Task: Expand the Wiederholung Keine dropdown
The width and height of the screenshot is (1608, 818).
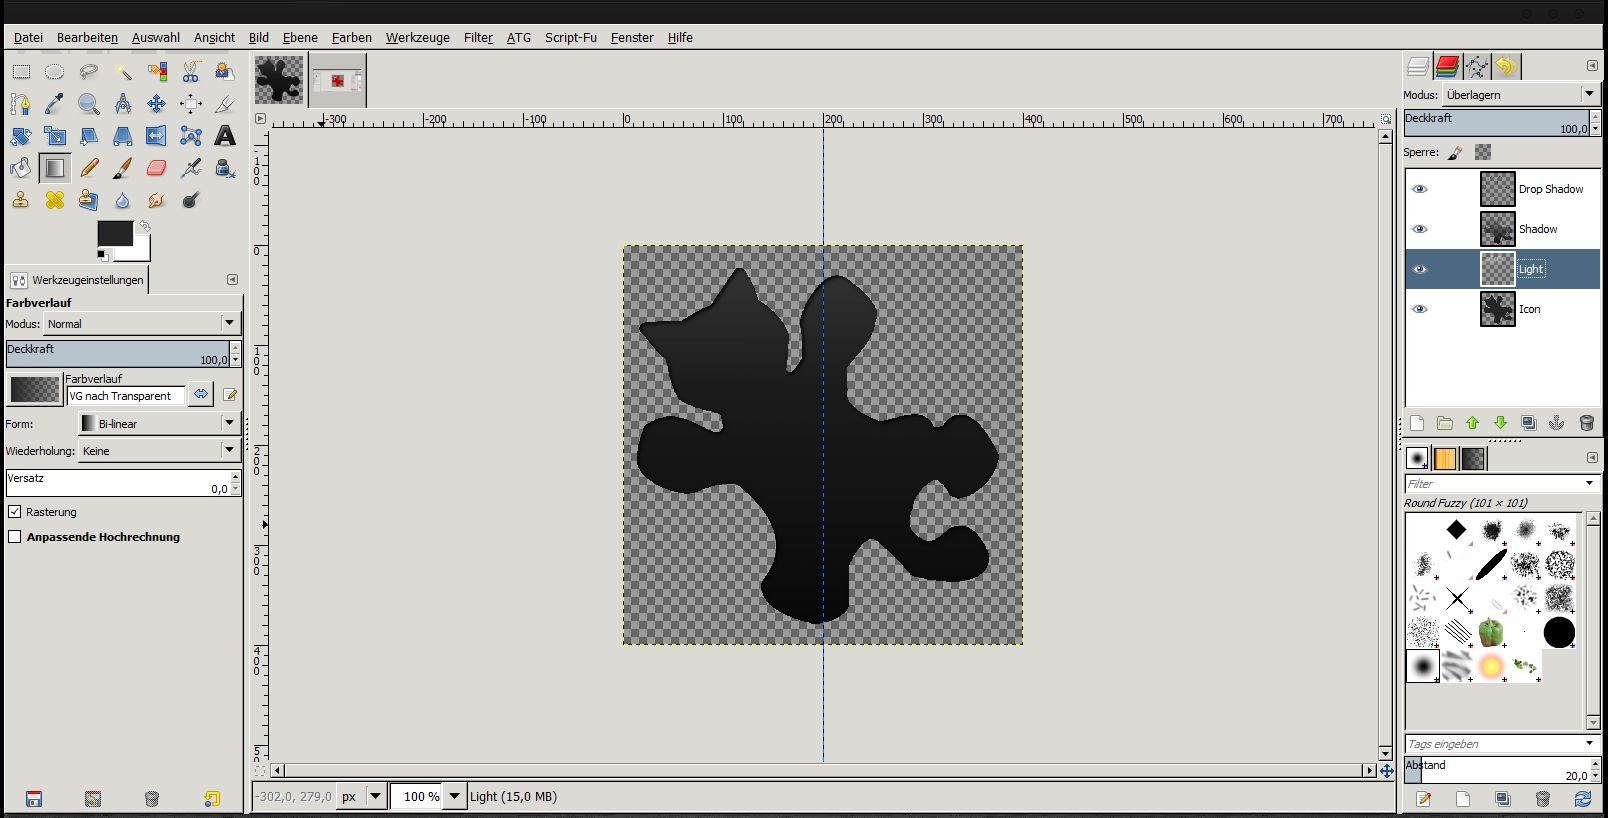Action: (159, 450)
